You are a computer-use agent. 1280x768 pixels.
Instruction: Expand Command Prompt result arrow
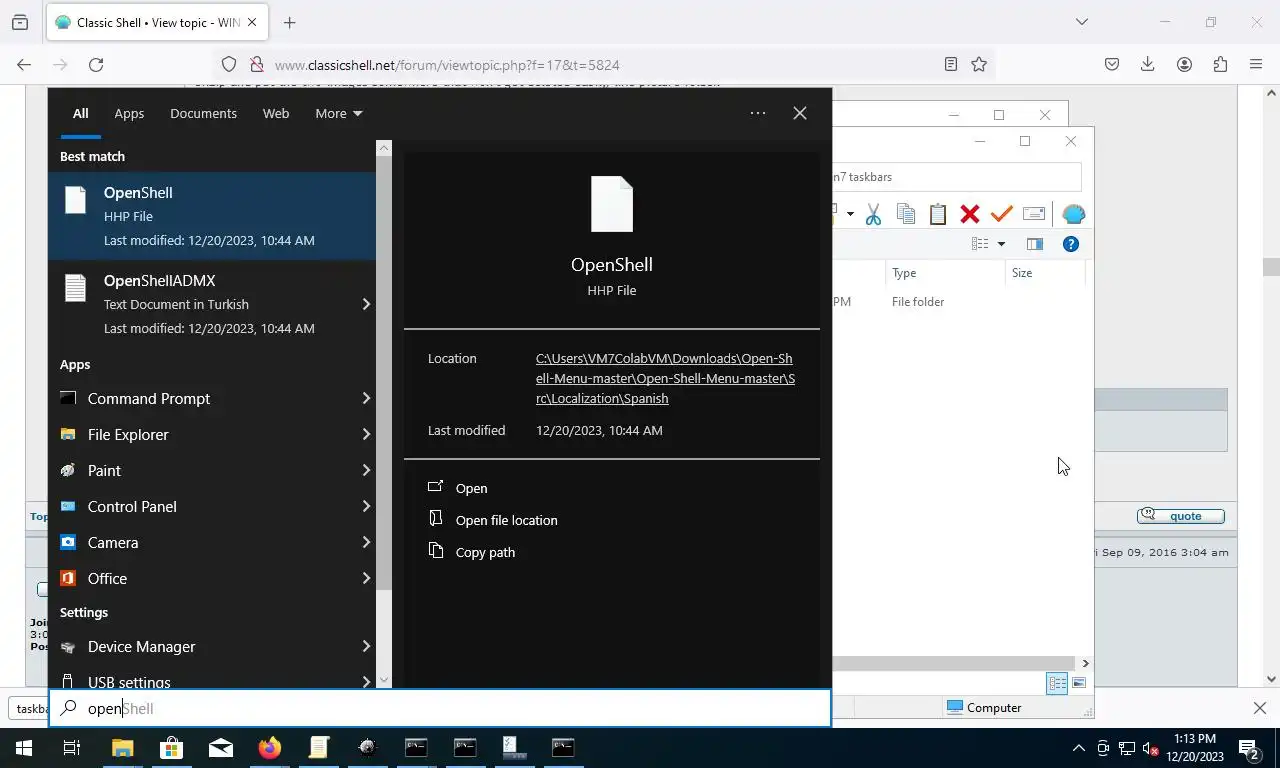pos(366,398)
